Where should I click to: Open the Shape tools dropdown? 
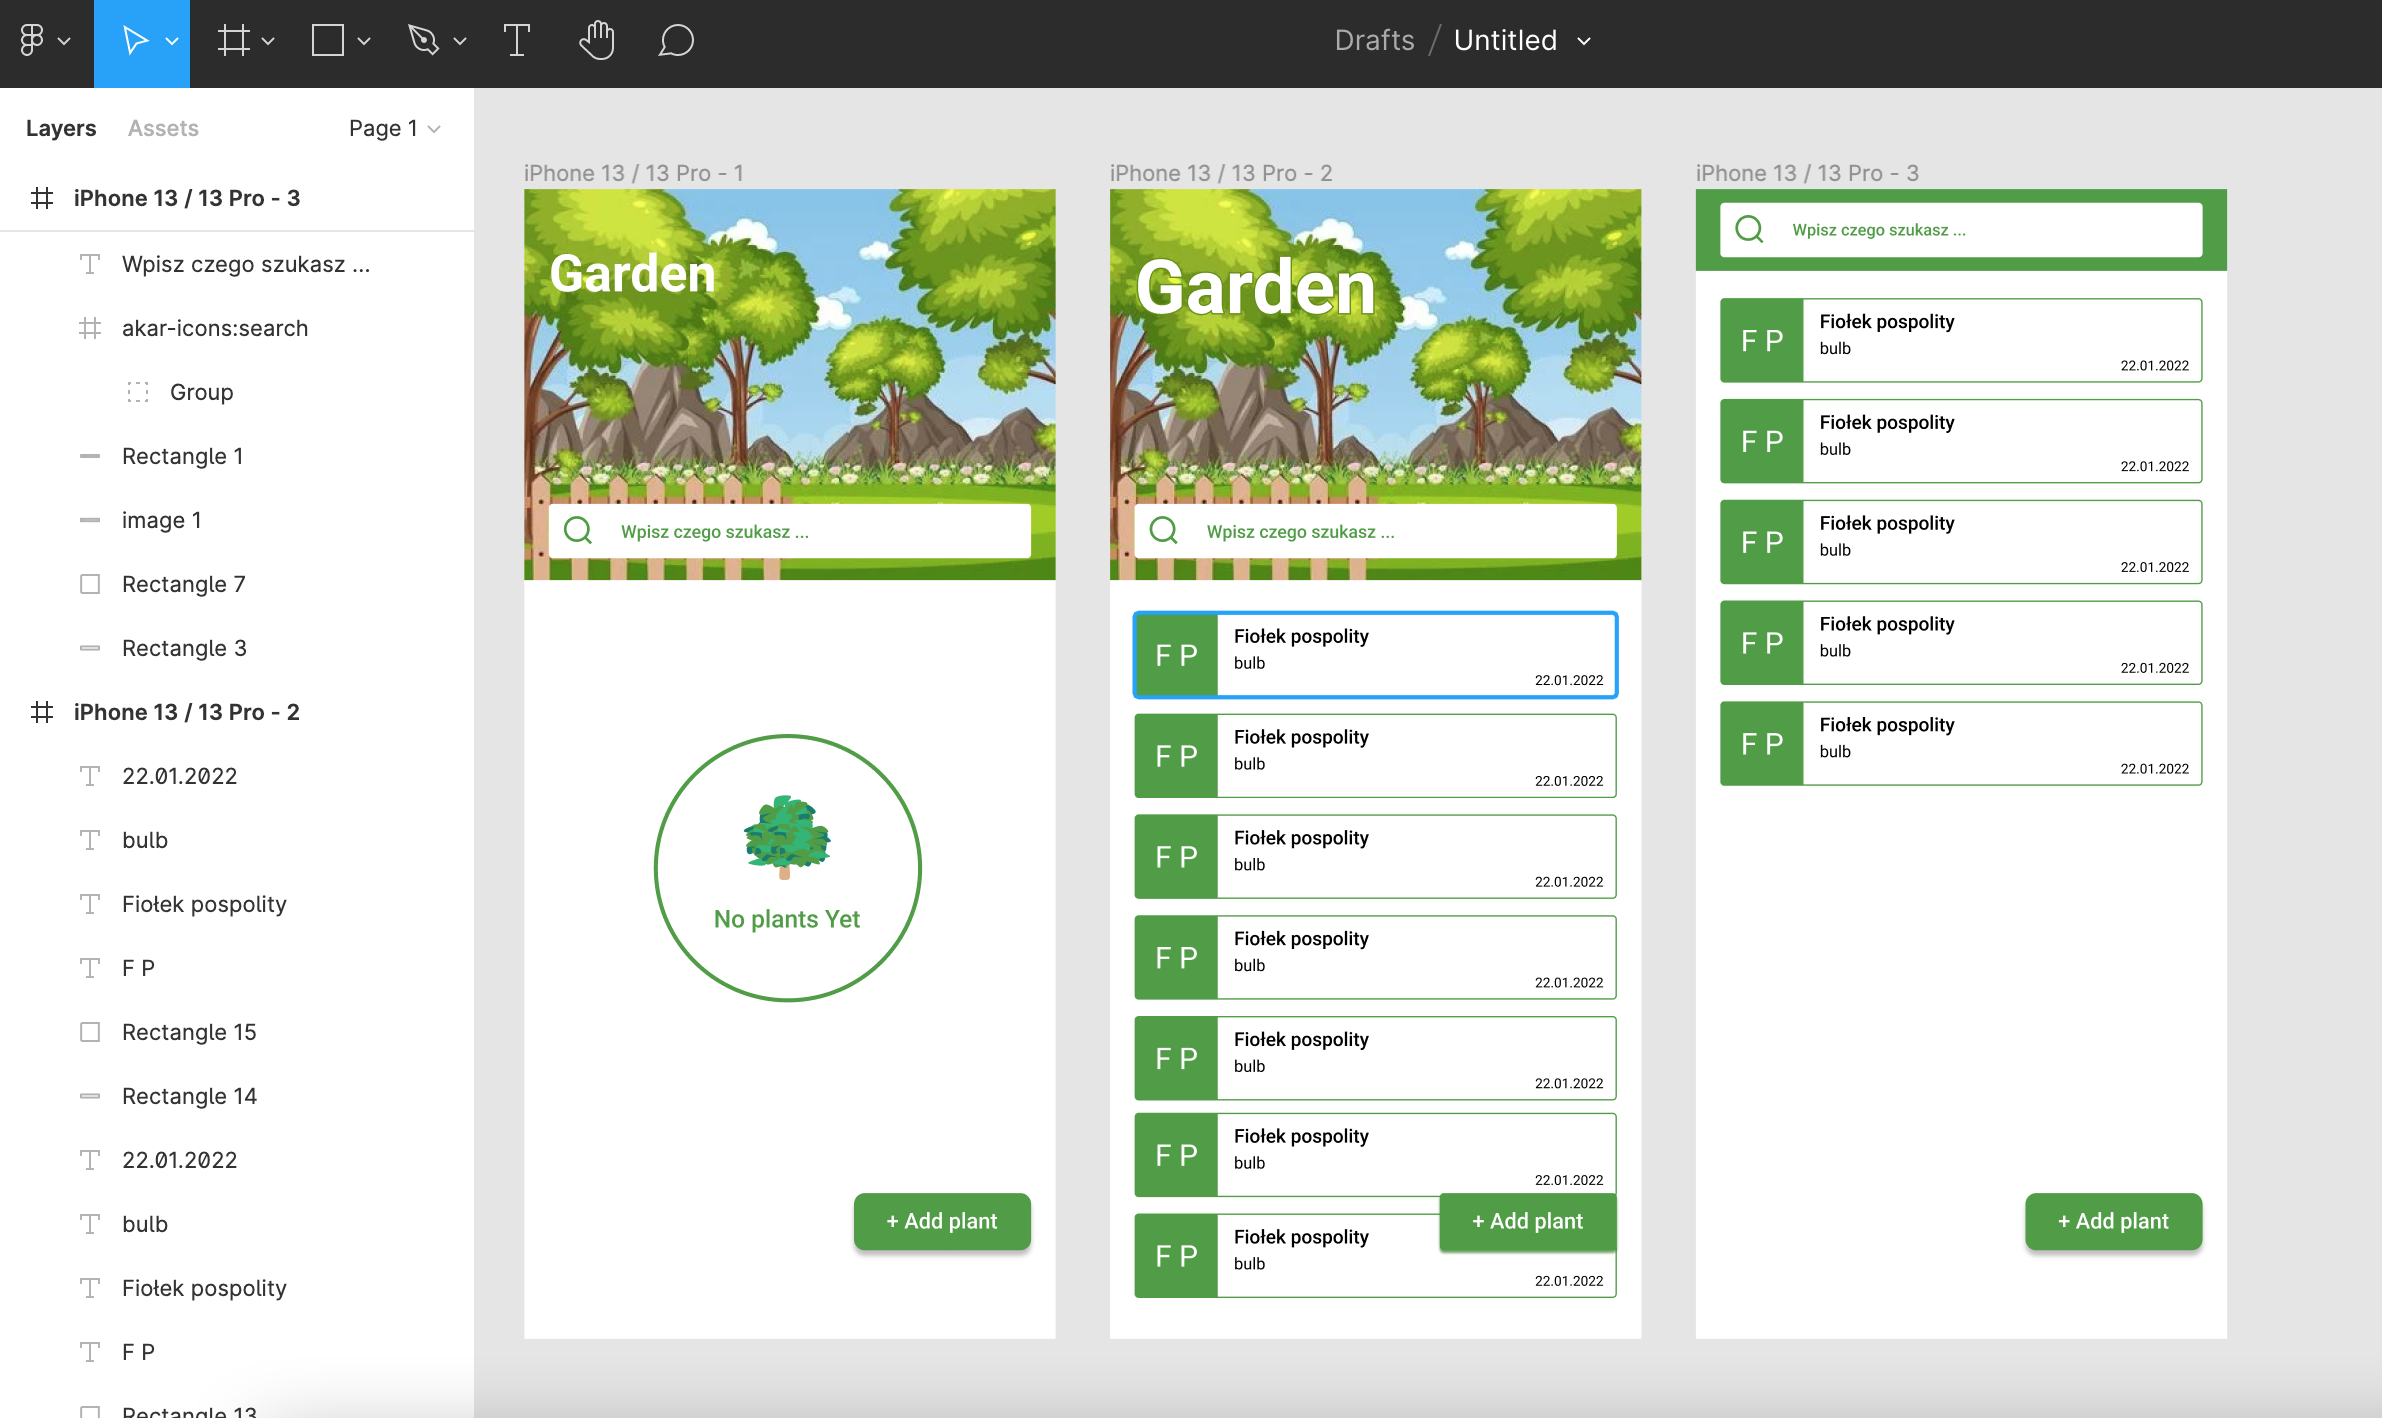[x=362, y=43]
